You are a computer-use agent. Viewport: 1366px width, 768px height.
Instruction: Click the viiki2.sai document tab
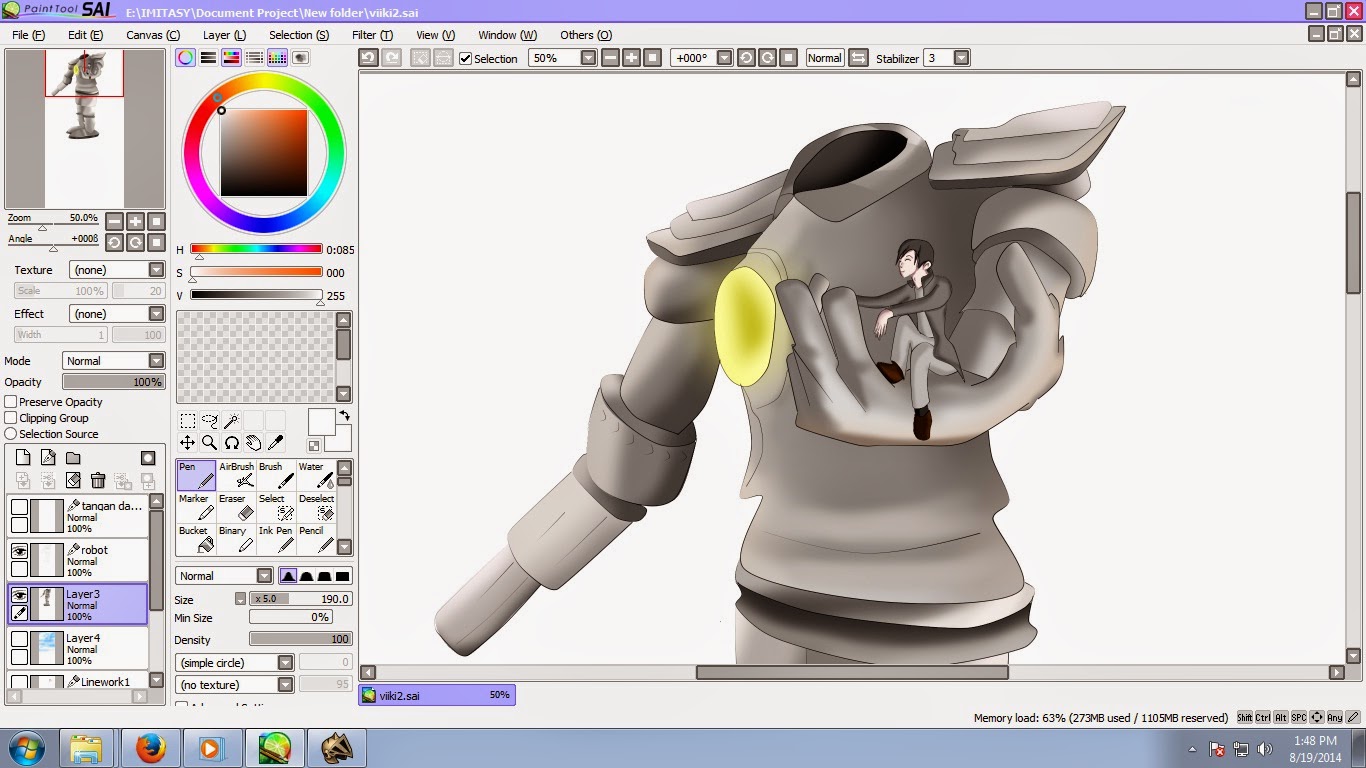click(436, 695)
